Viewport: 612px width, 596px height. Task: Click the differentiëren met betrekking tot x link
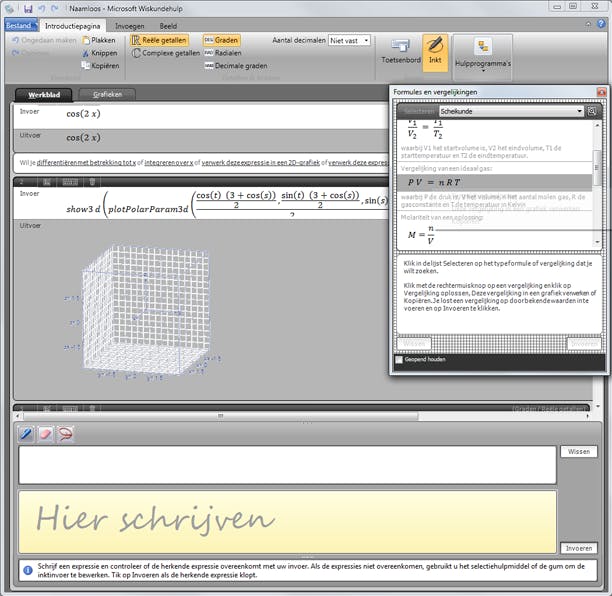tap(86, 163)
